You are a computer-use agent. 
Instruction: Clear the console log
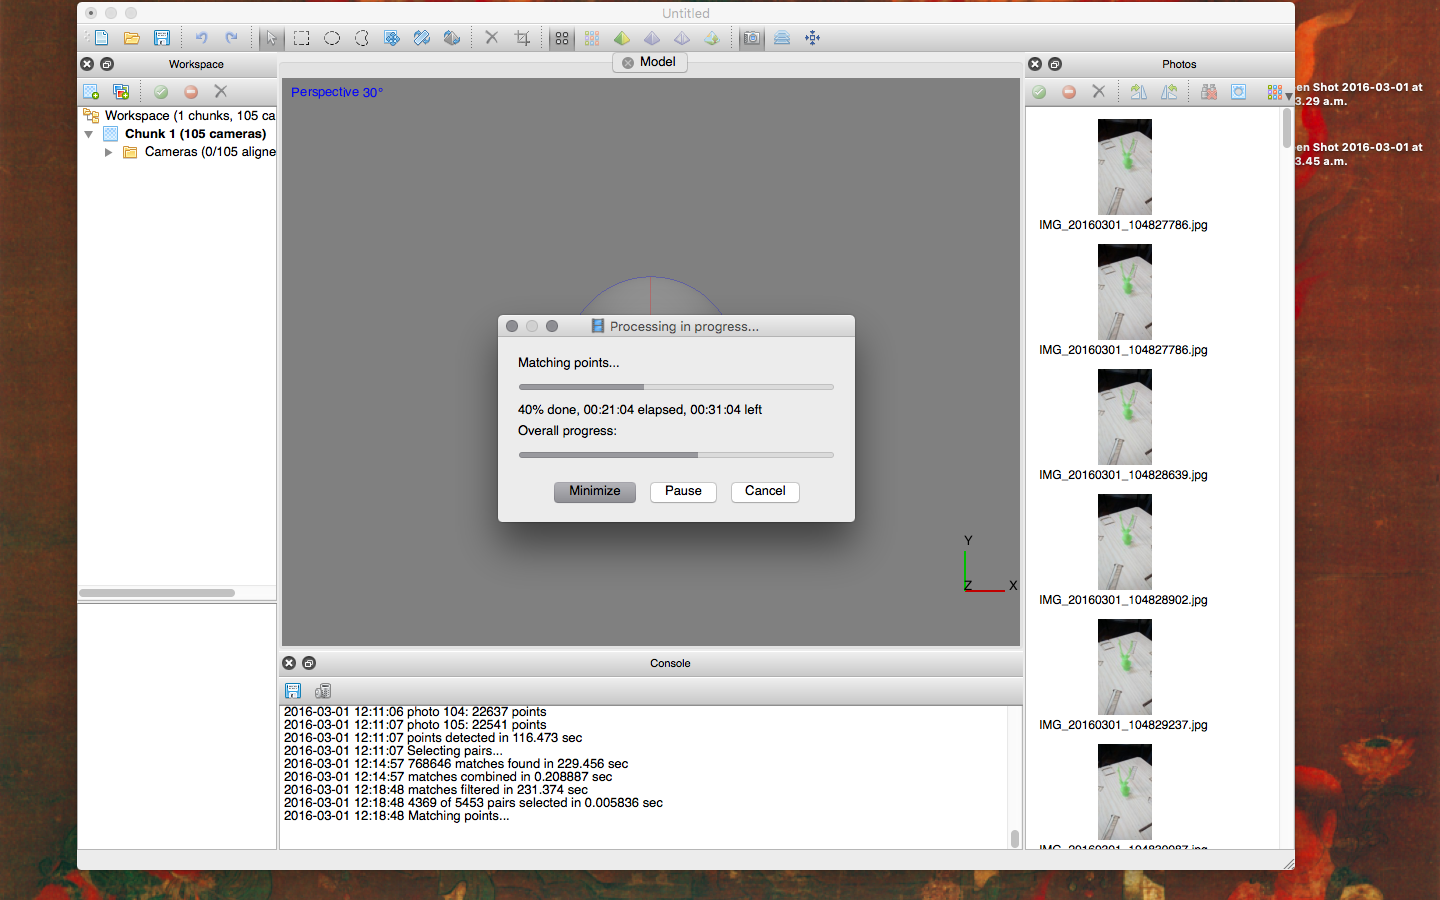pos(323,691)
